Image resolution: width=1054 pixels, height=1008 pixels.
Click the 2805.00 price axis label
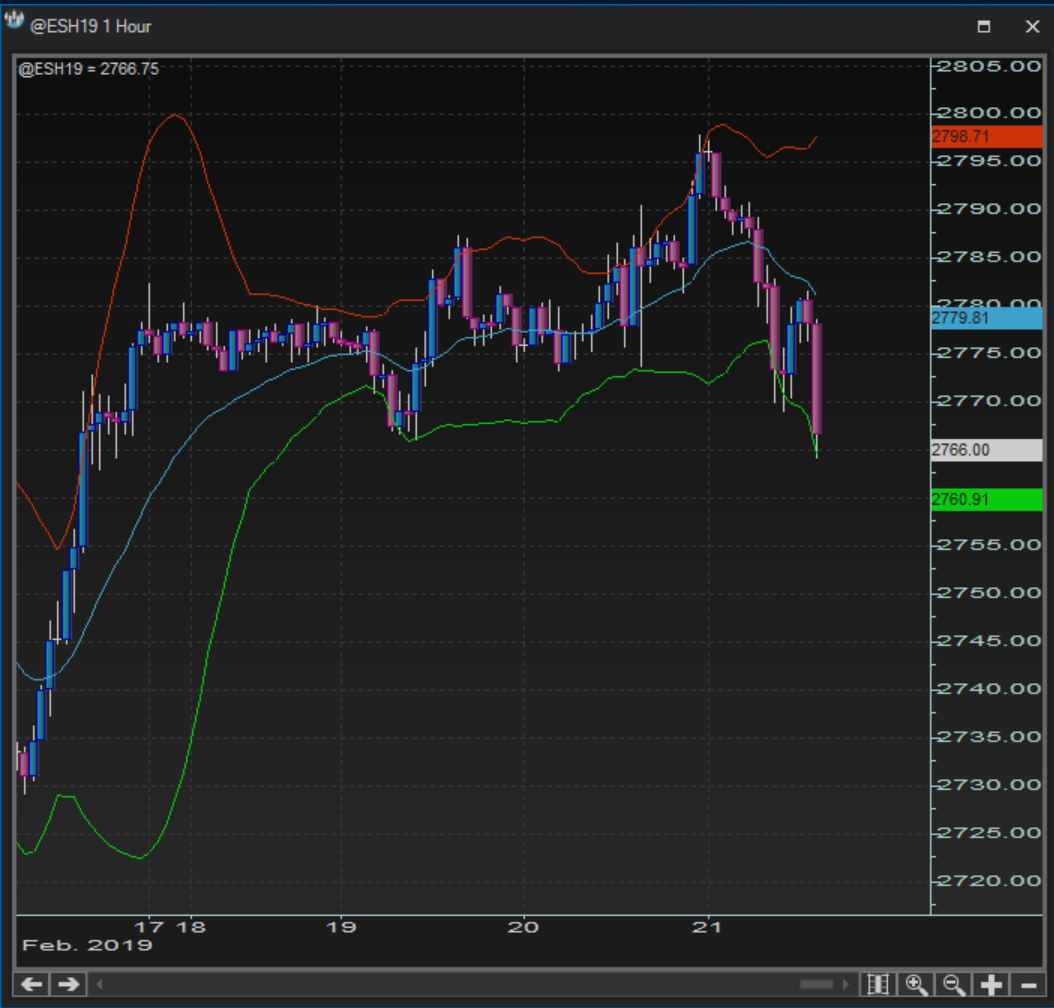(989, 66)
